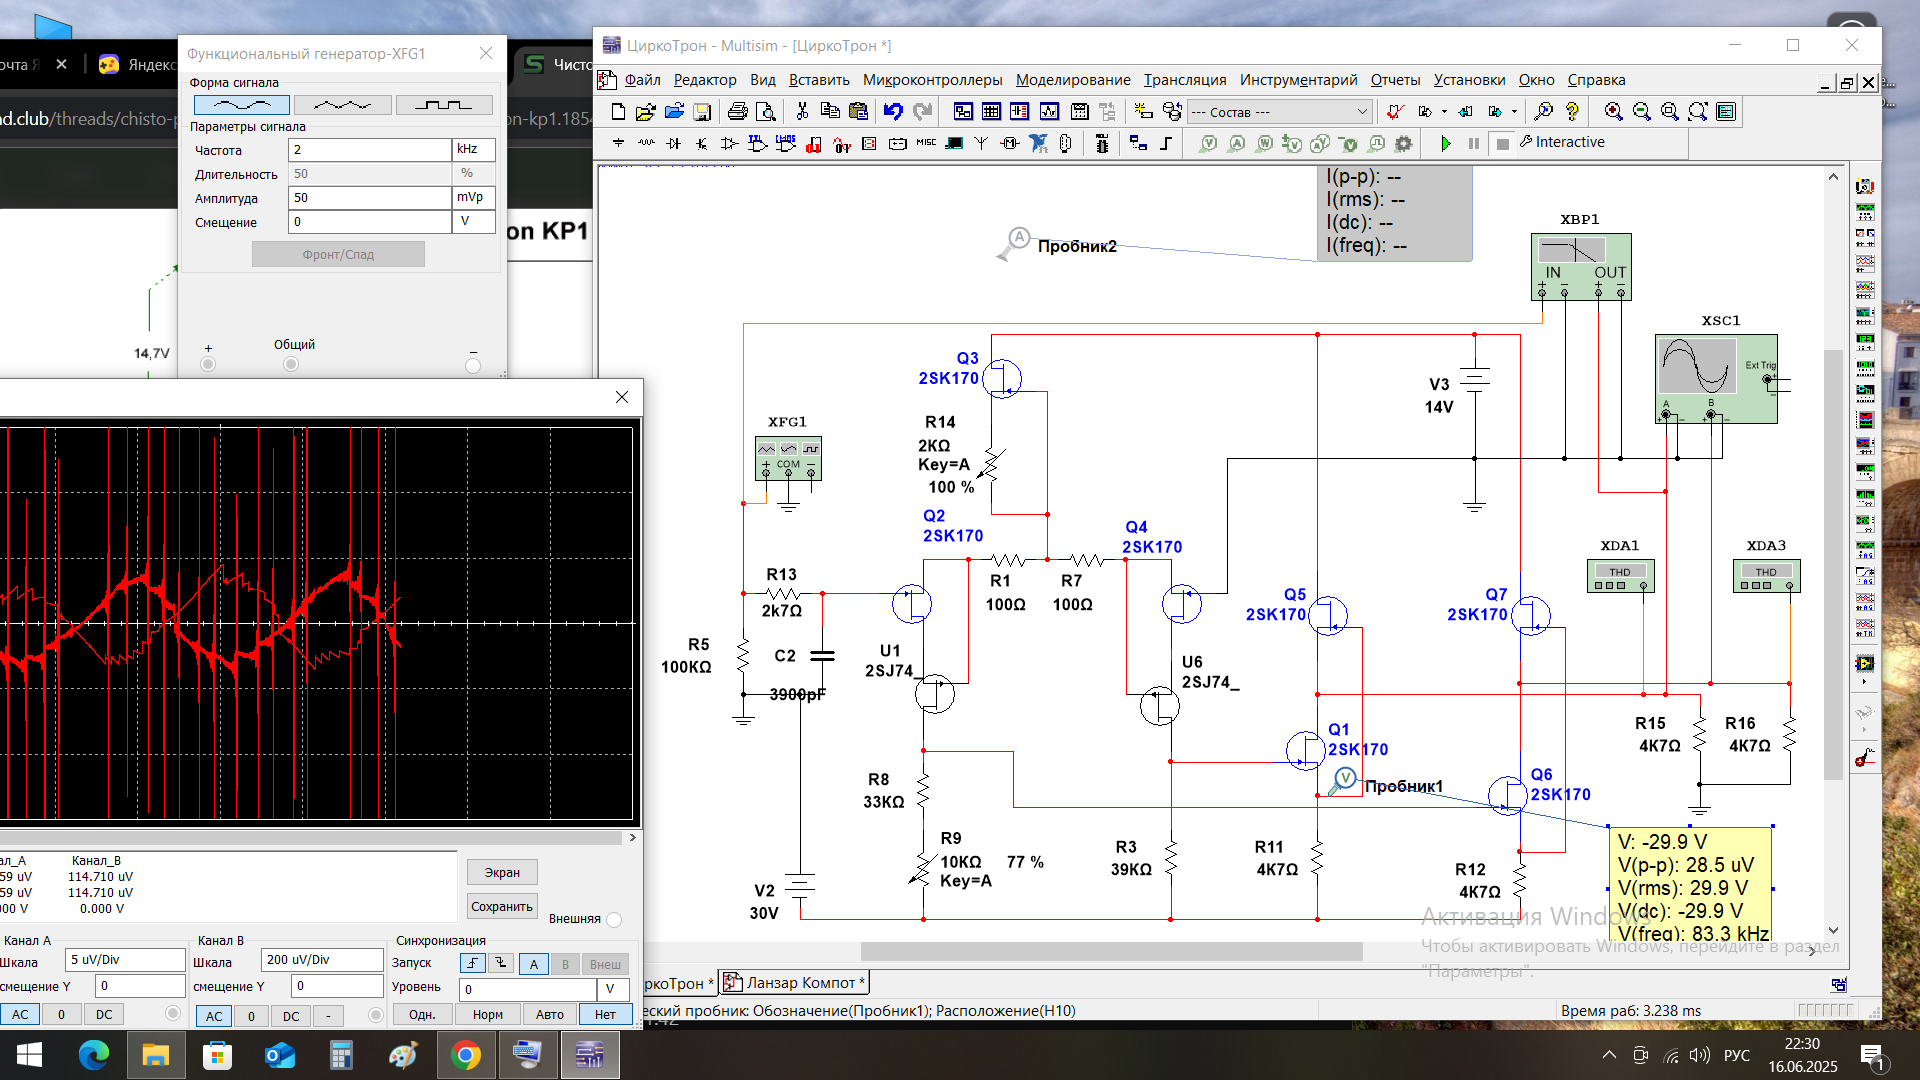Viewport: 1920px width, 1080px height.
Task: Click the Undo arrow icon
Action: [893, 112]
